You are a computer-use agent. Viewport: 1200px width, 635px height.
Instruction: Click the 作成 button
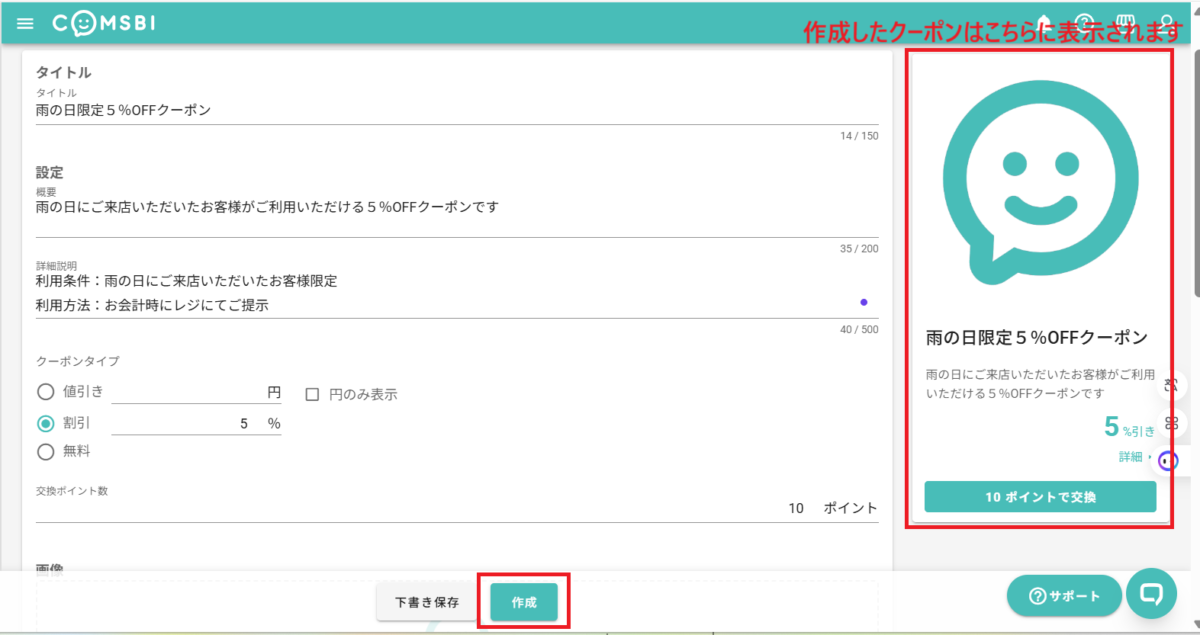pyautogui.click(x=524, y=602)
